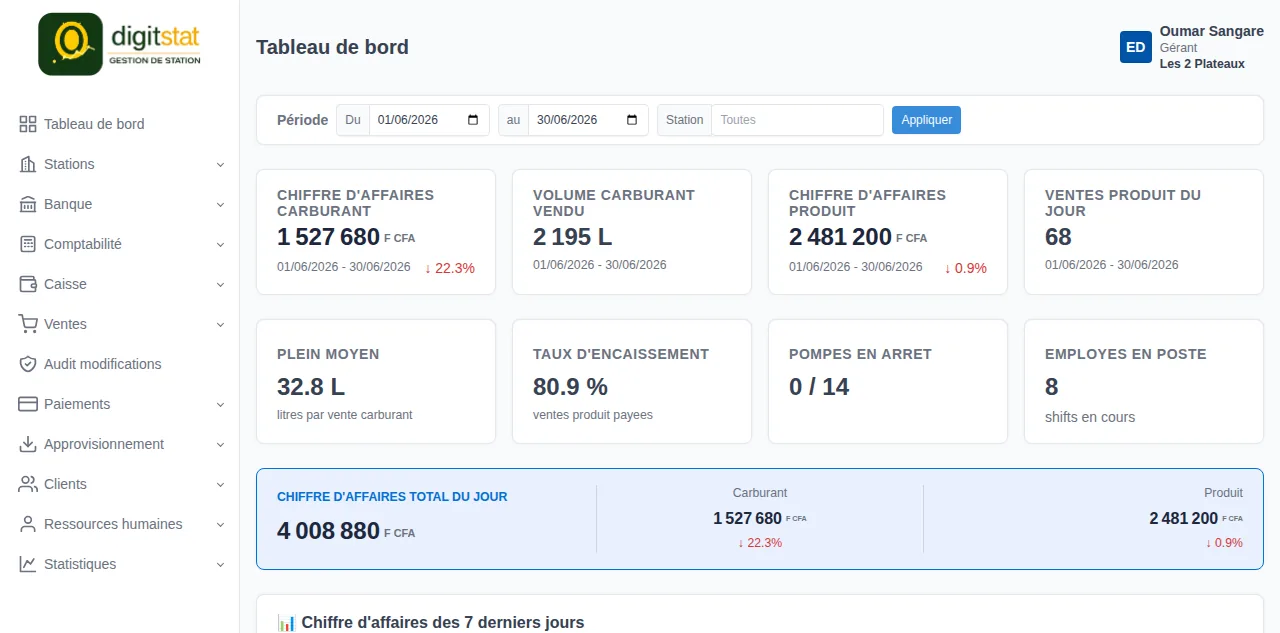This screenshot has width=1280, height=633.
Task: Click the Ventes produit du jour card
Action: [x=1144, y=232]
